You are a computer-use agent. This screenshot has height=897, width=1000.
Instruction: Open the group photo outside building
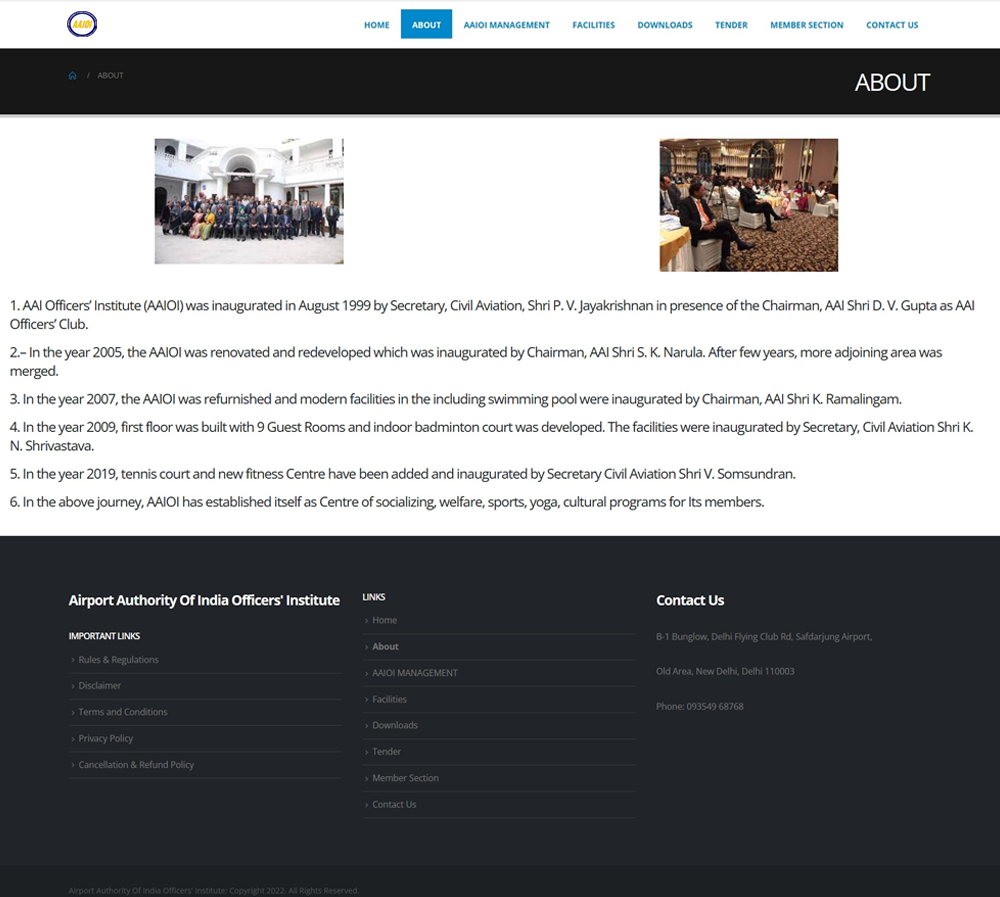pos(249,201)
